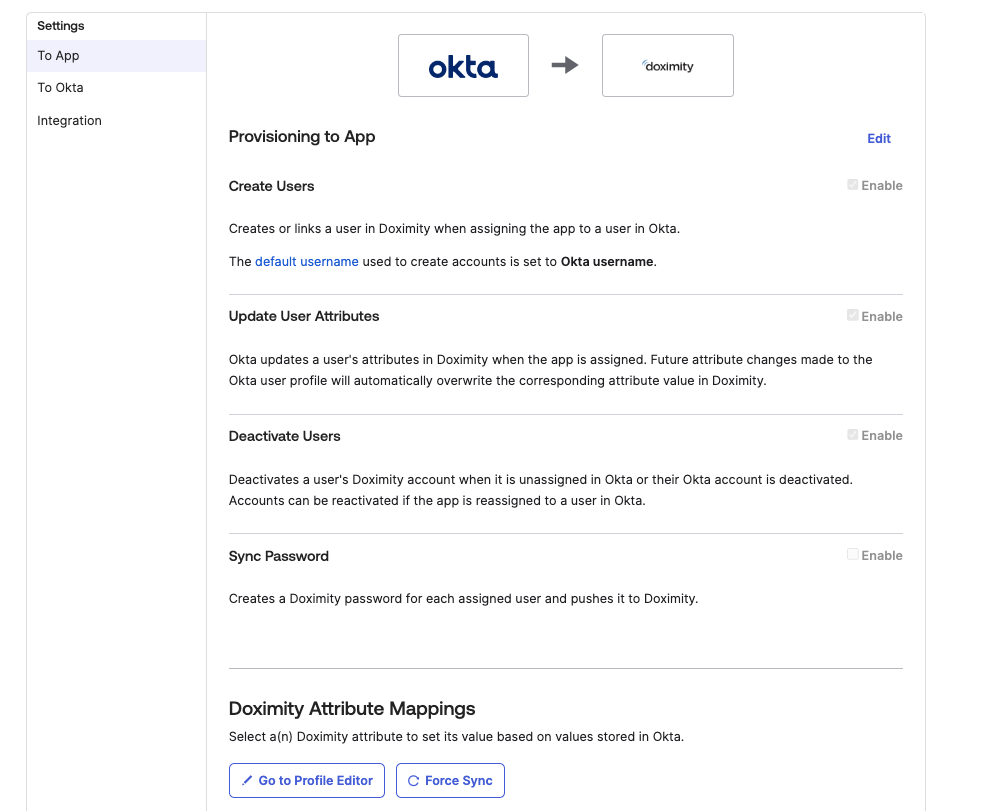Click the Doximity Attribute Mappings heading
The image size is (986, 811).
pos(352,709)
